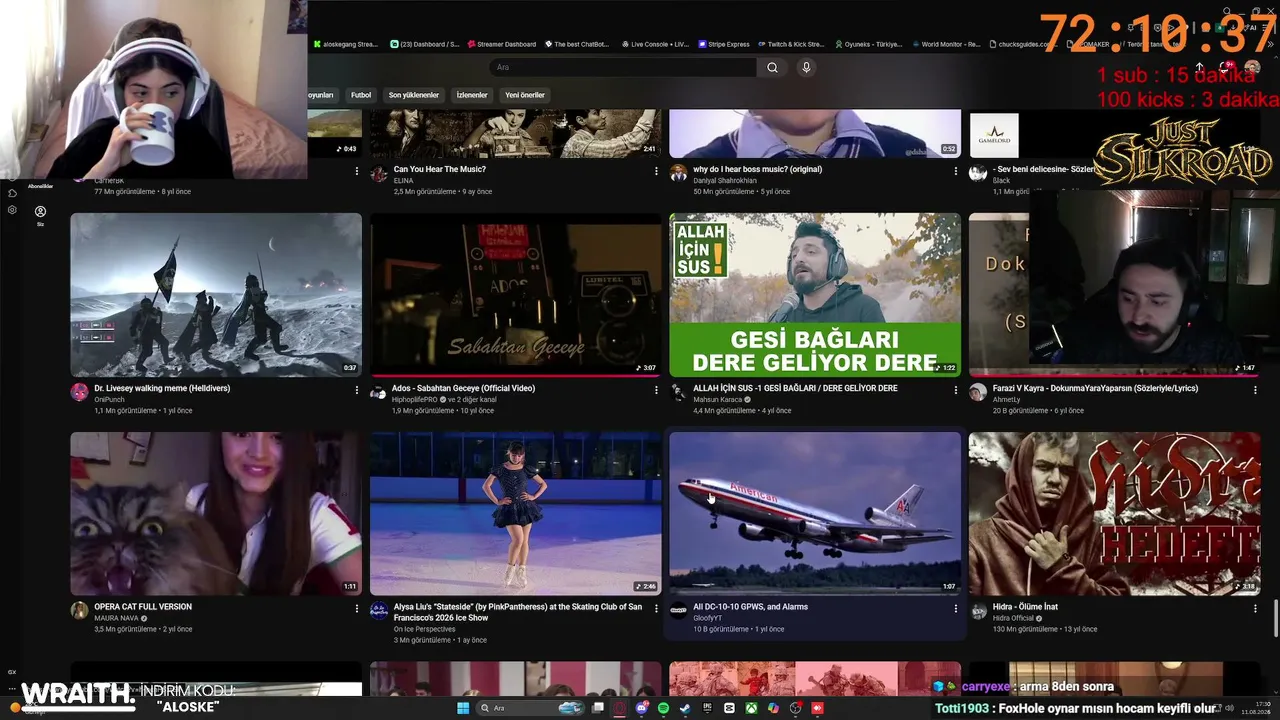Open Opera GX browser taskbar icon
Screen dimensions: 1280x720
coord(619,708)
